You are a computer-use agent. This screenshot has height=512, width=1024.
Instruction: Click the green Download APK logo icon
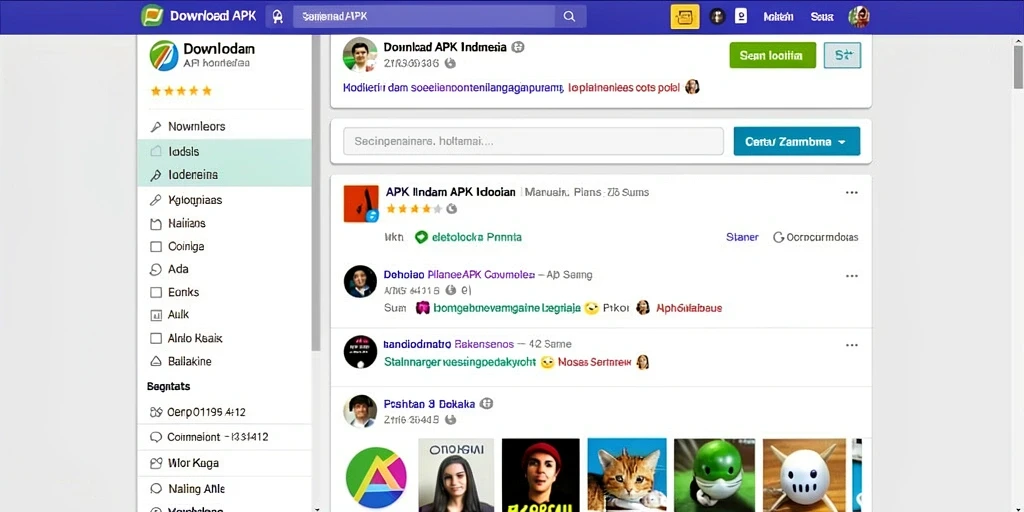click(x=152, y=16)
